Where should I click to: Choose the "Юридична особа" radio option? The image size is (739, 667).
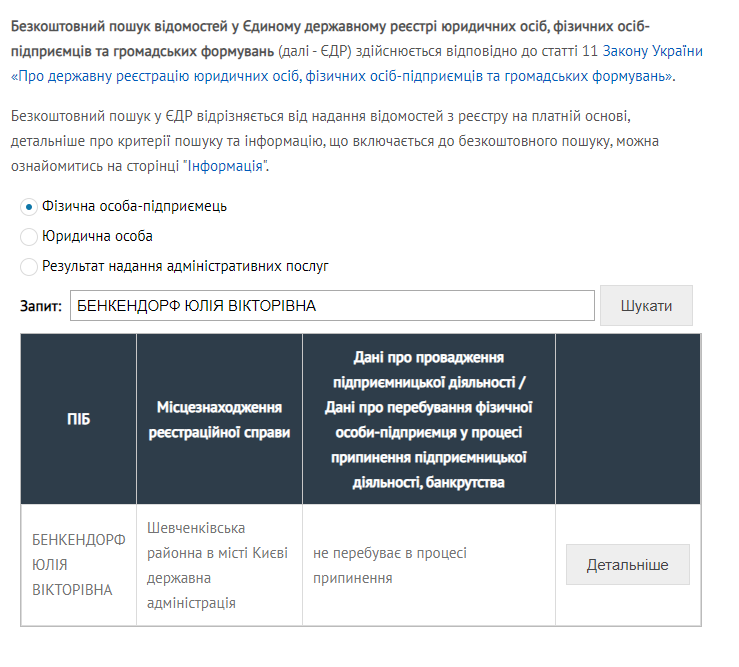click(28, 237)
